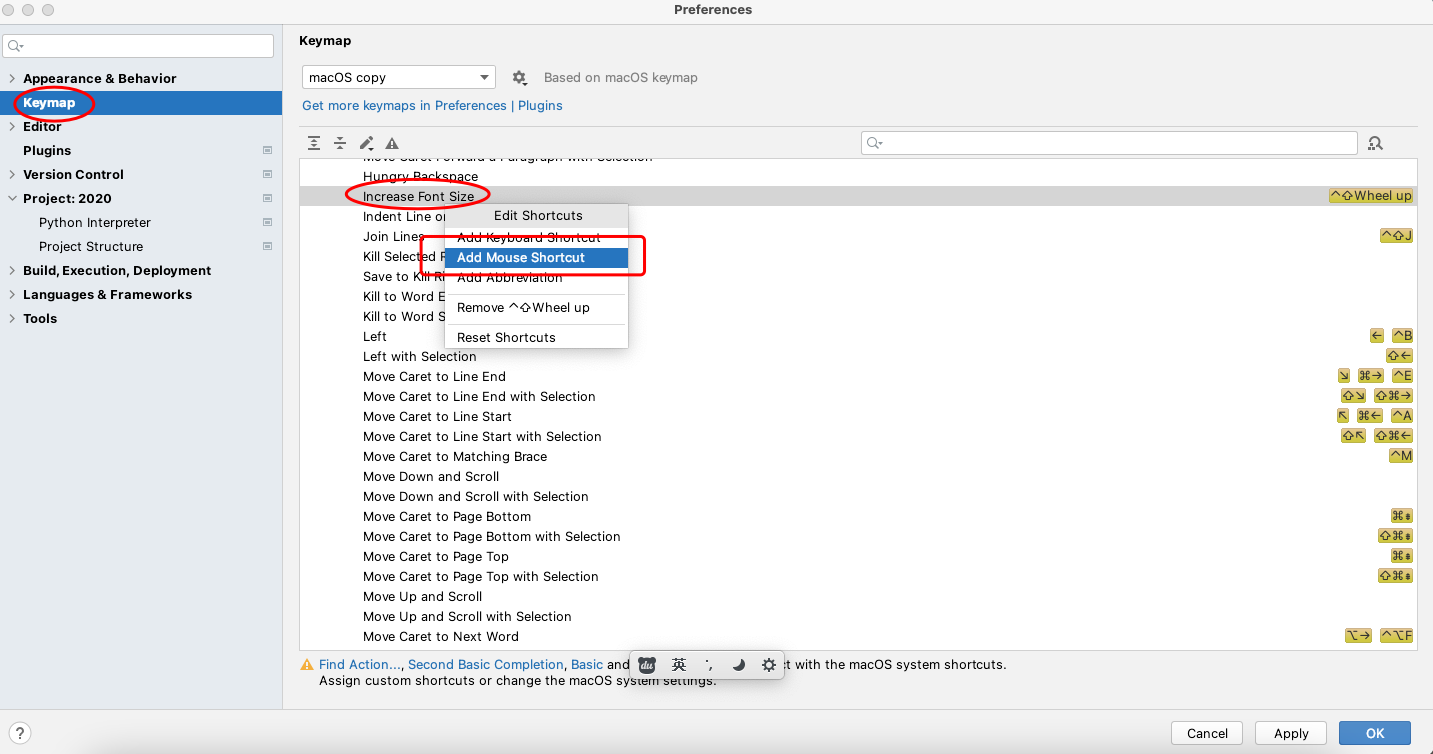Image resolution: width=1433 pixels, height=754 pixels.
Task: Click the Project: 2020 project-level icon
Action: click(267, 198)
